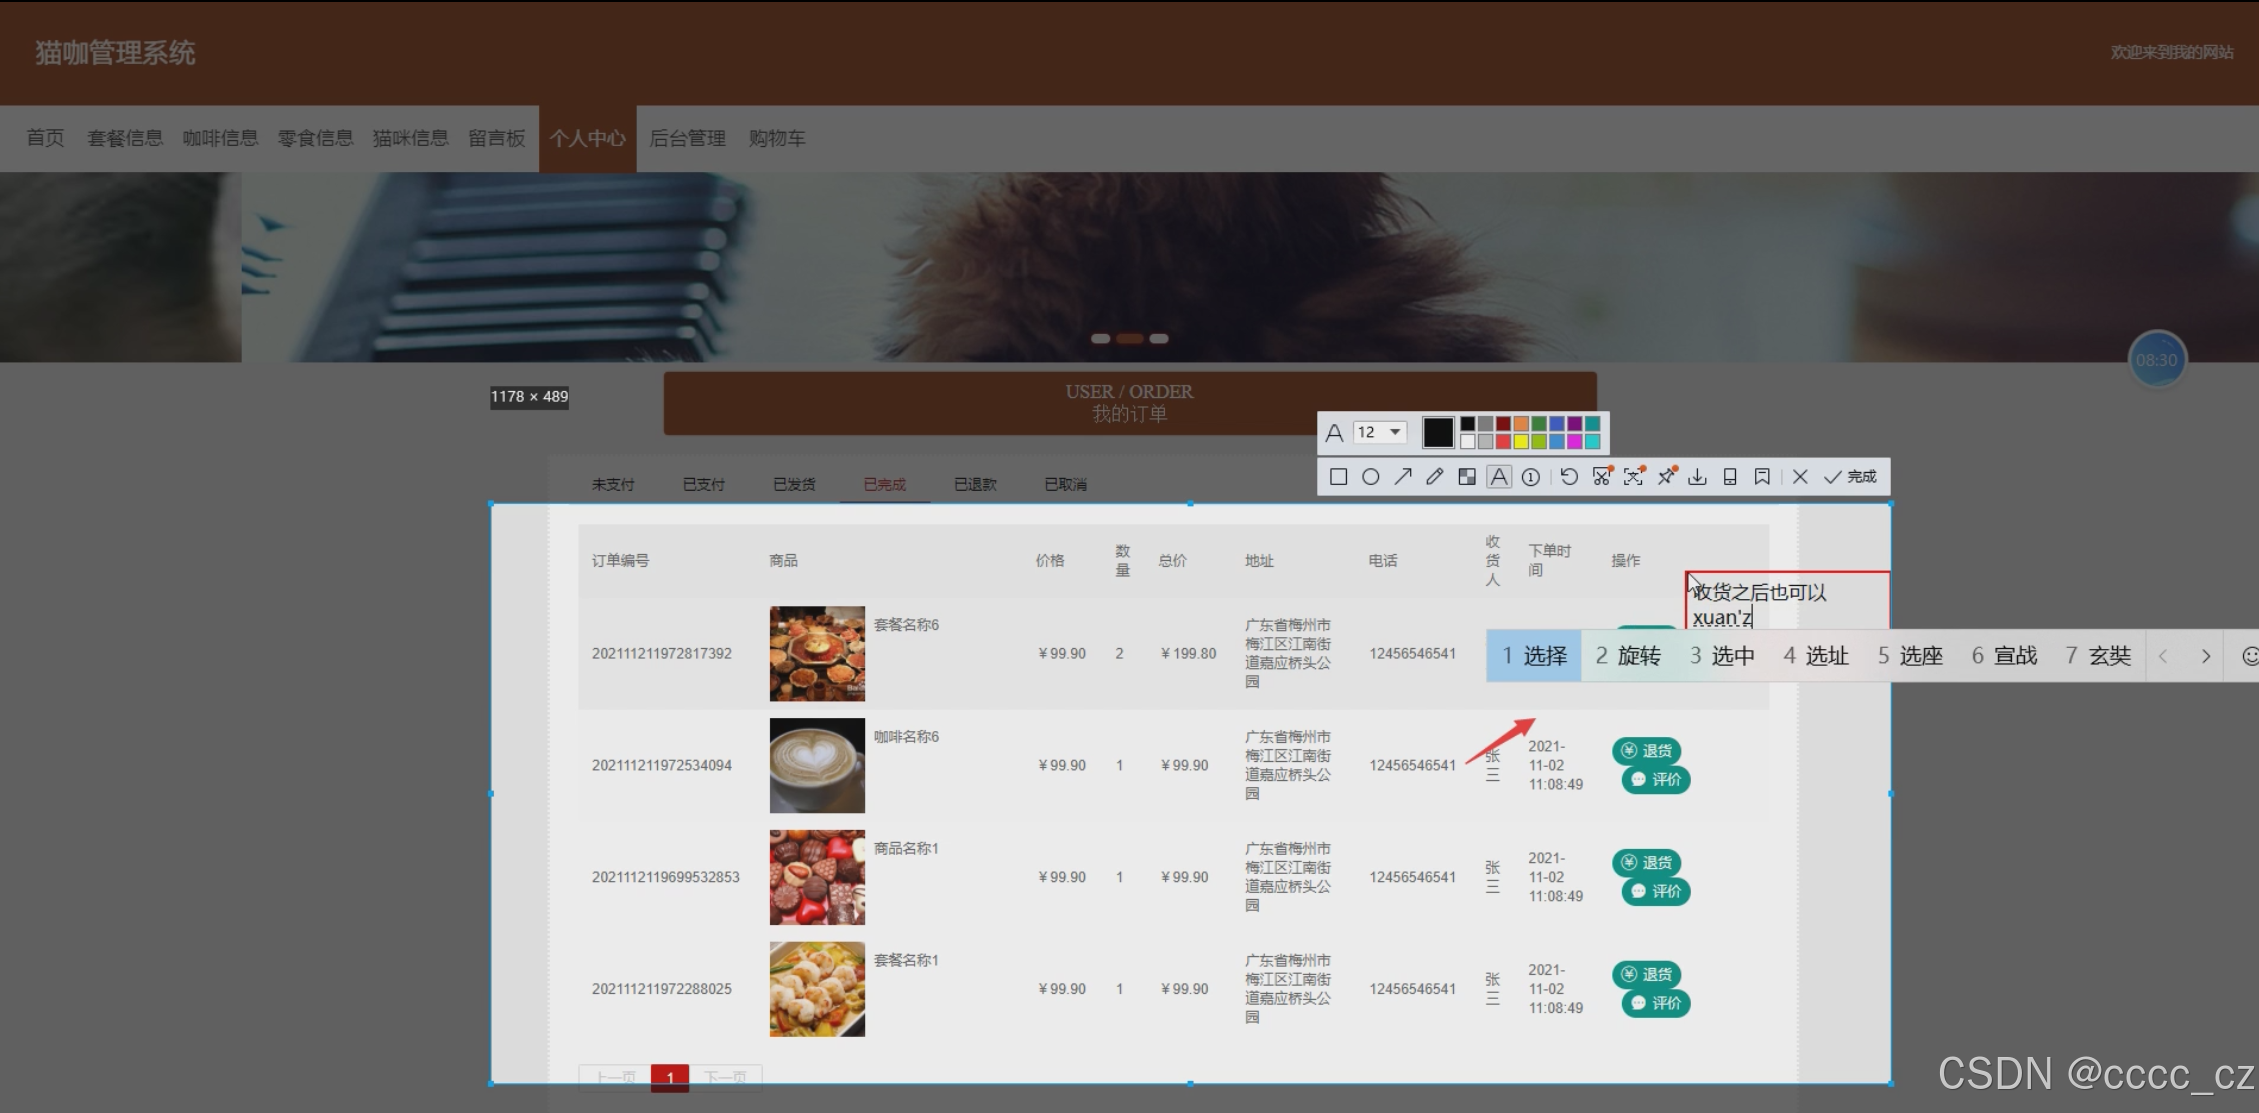The width and height of the screenshot is (2259, 1113).
Task: Select IME candidate 2 旋转
Action: click(x=1628, y=656)
